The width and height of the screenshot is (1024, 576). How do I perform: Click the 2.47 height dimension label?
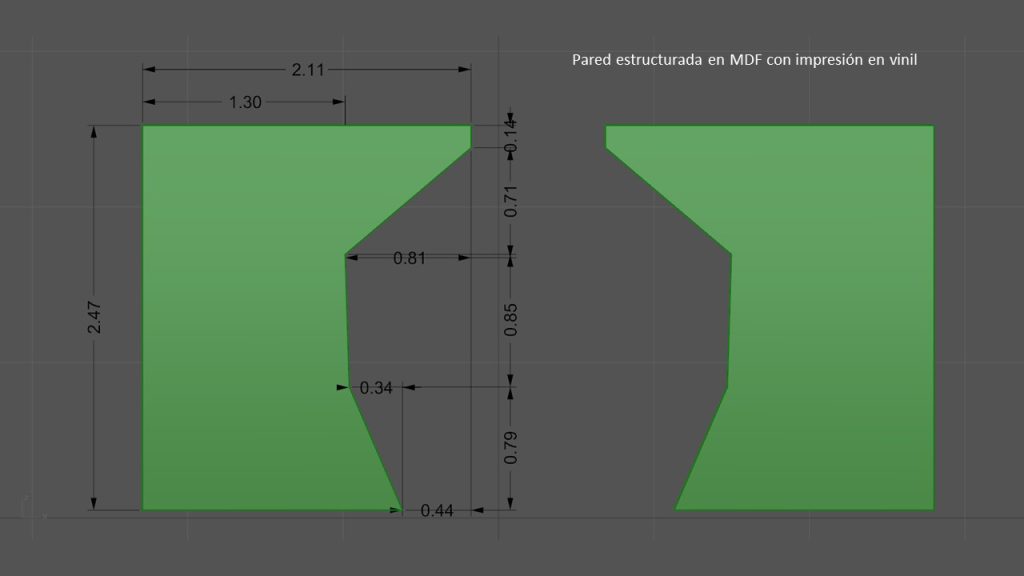coord(95,317)
